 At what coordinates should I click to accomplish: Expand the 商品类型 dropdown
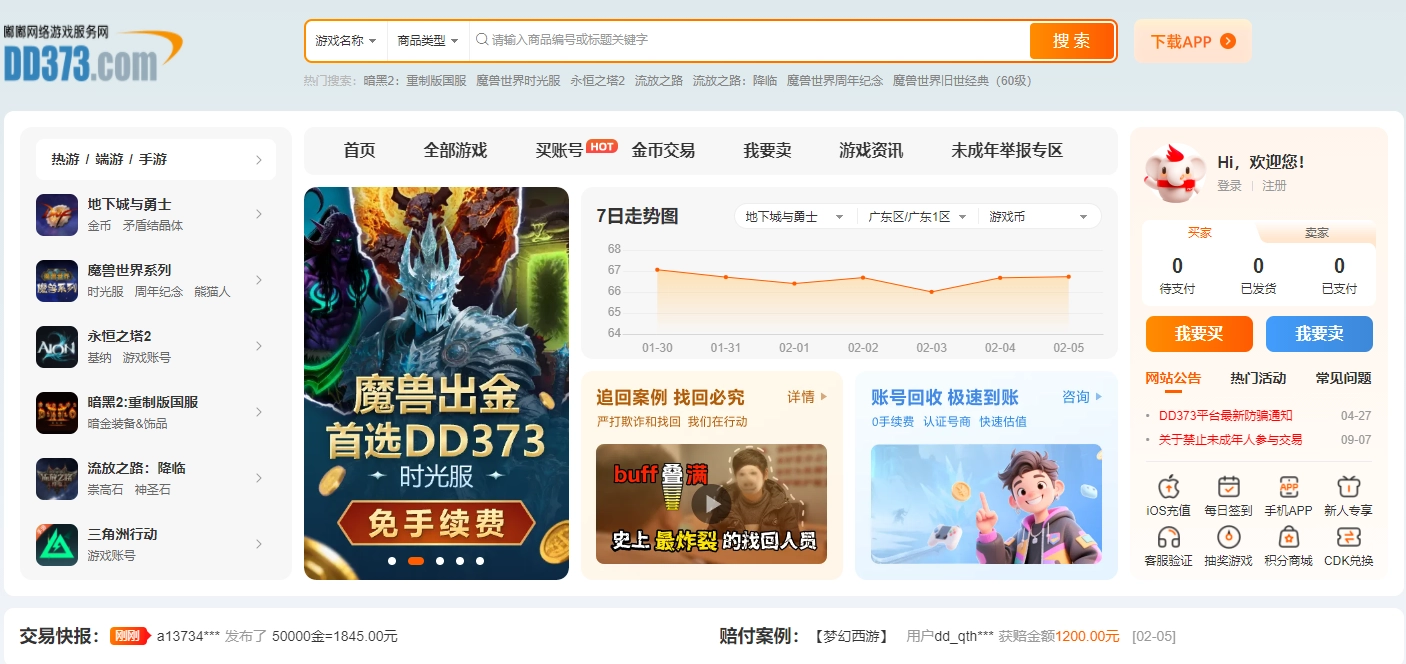pyautogui.click(x=427, y=41)
